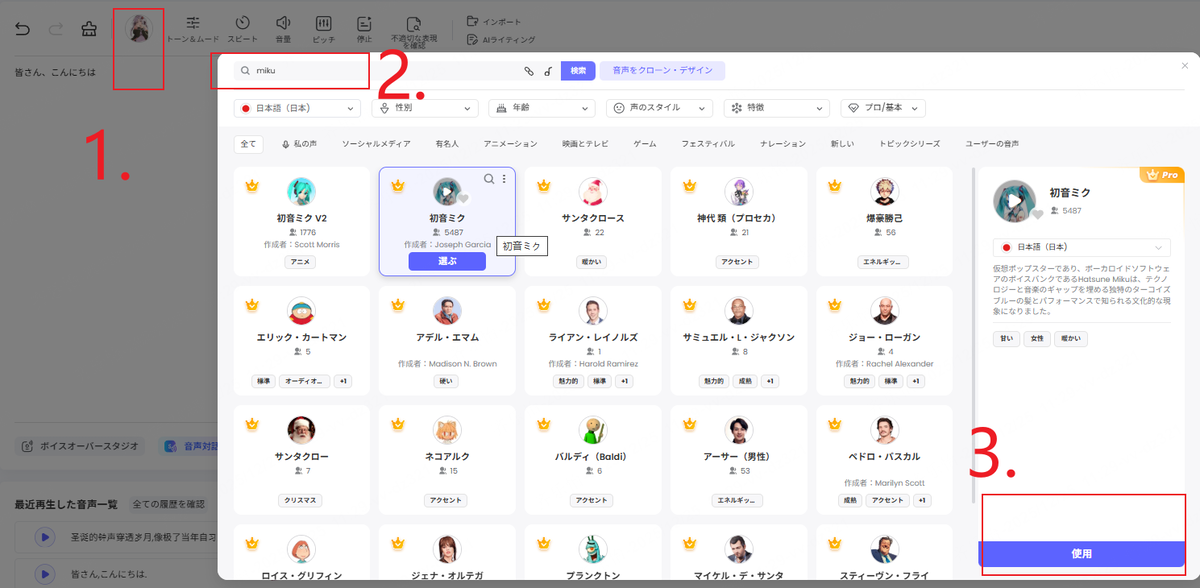The height and width of the screenshot is (588, 1200).
Task: Select the ネコアルク voice avatar
Action: click(x=447, y=430)
